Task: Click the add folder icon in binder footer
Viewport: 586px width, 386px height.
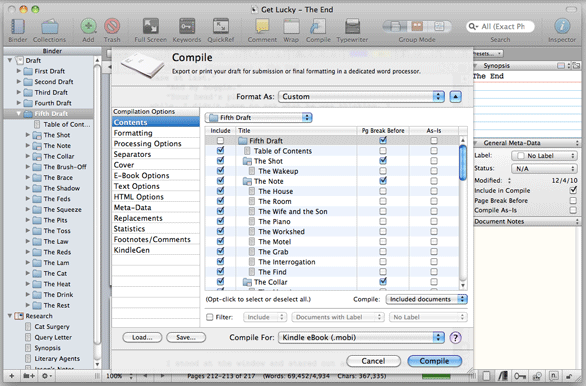Action: coord(29,376)
